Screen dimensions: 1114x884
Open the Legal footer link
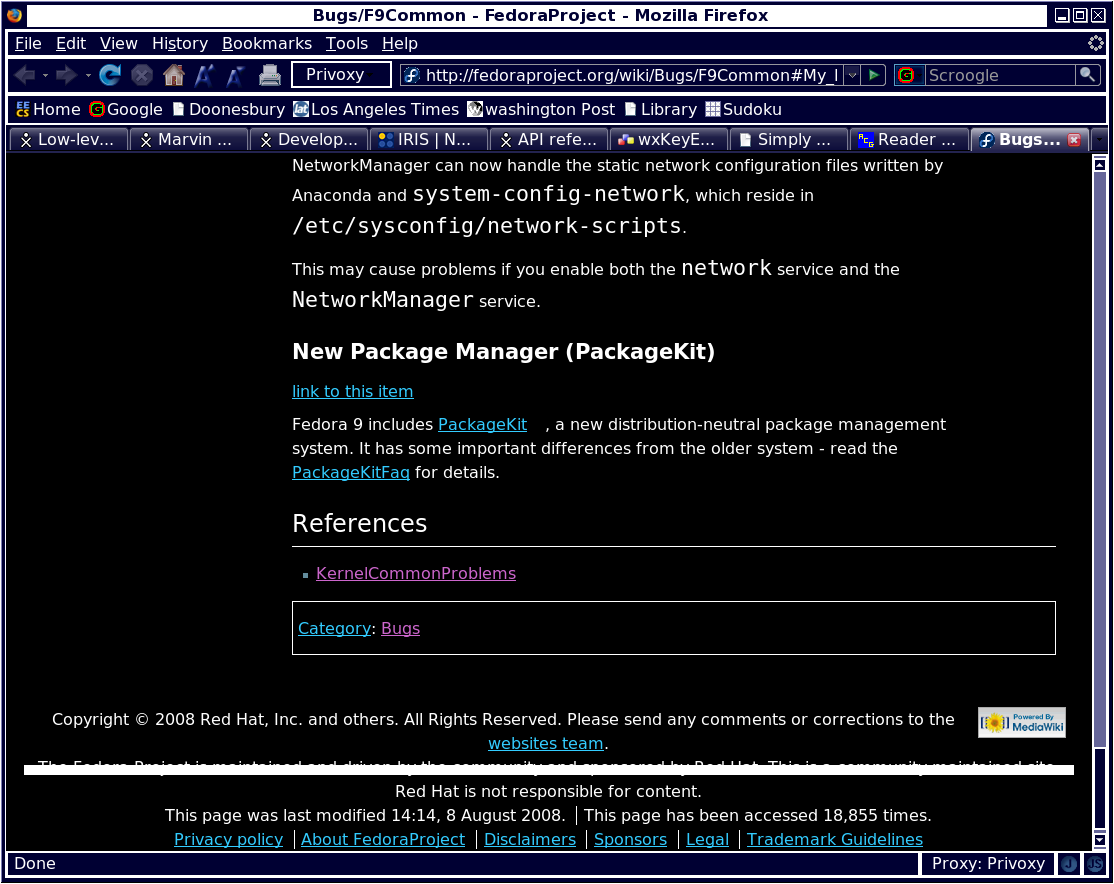(x=707, y=839)
